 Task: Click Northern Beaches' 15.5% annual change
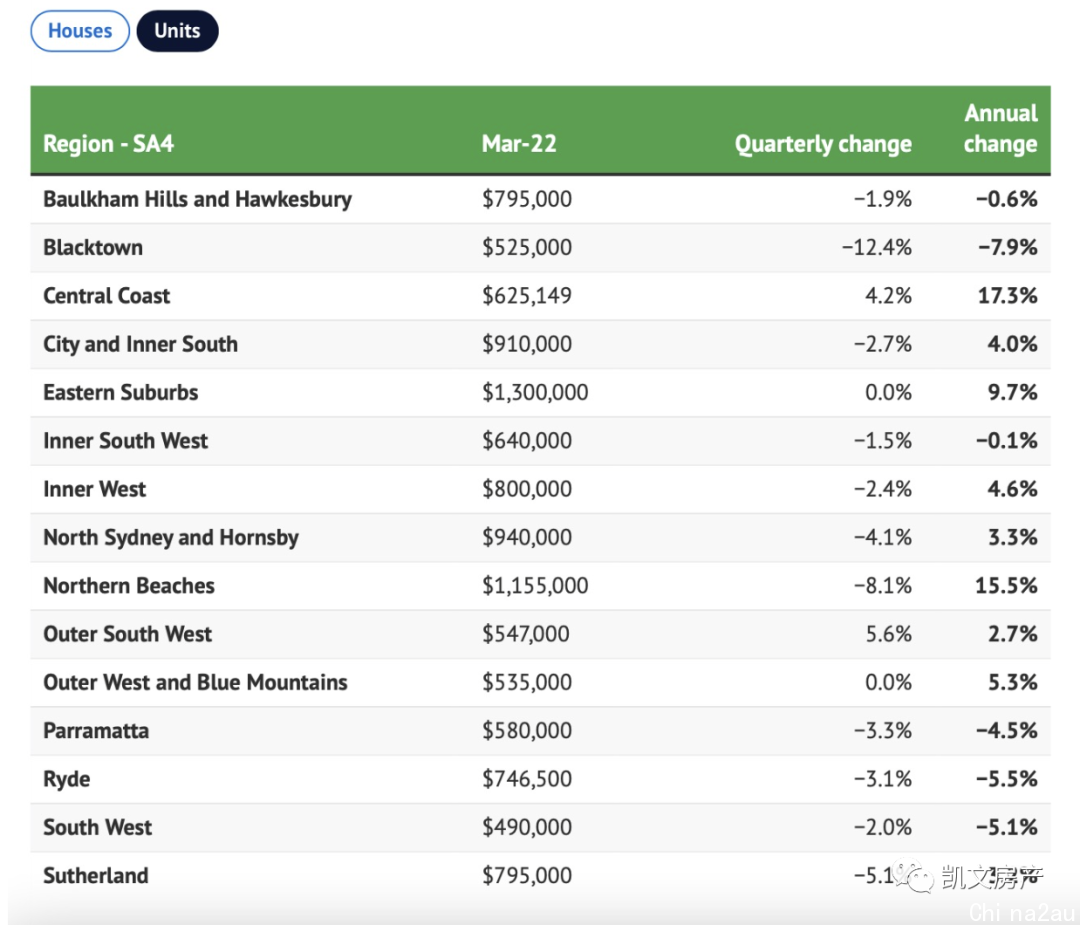coord(1006,585)
